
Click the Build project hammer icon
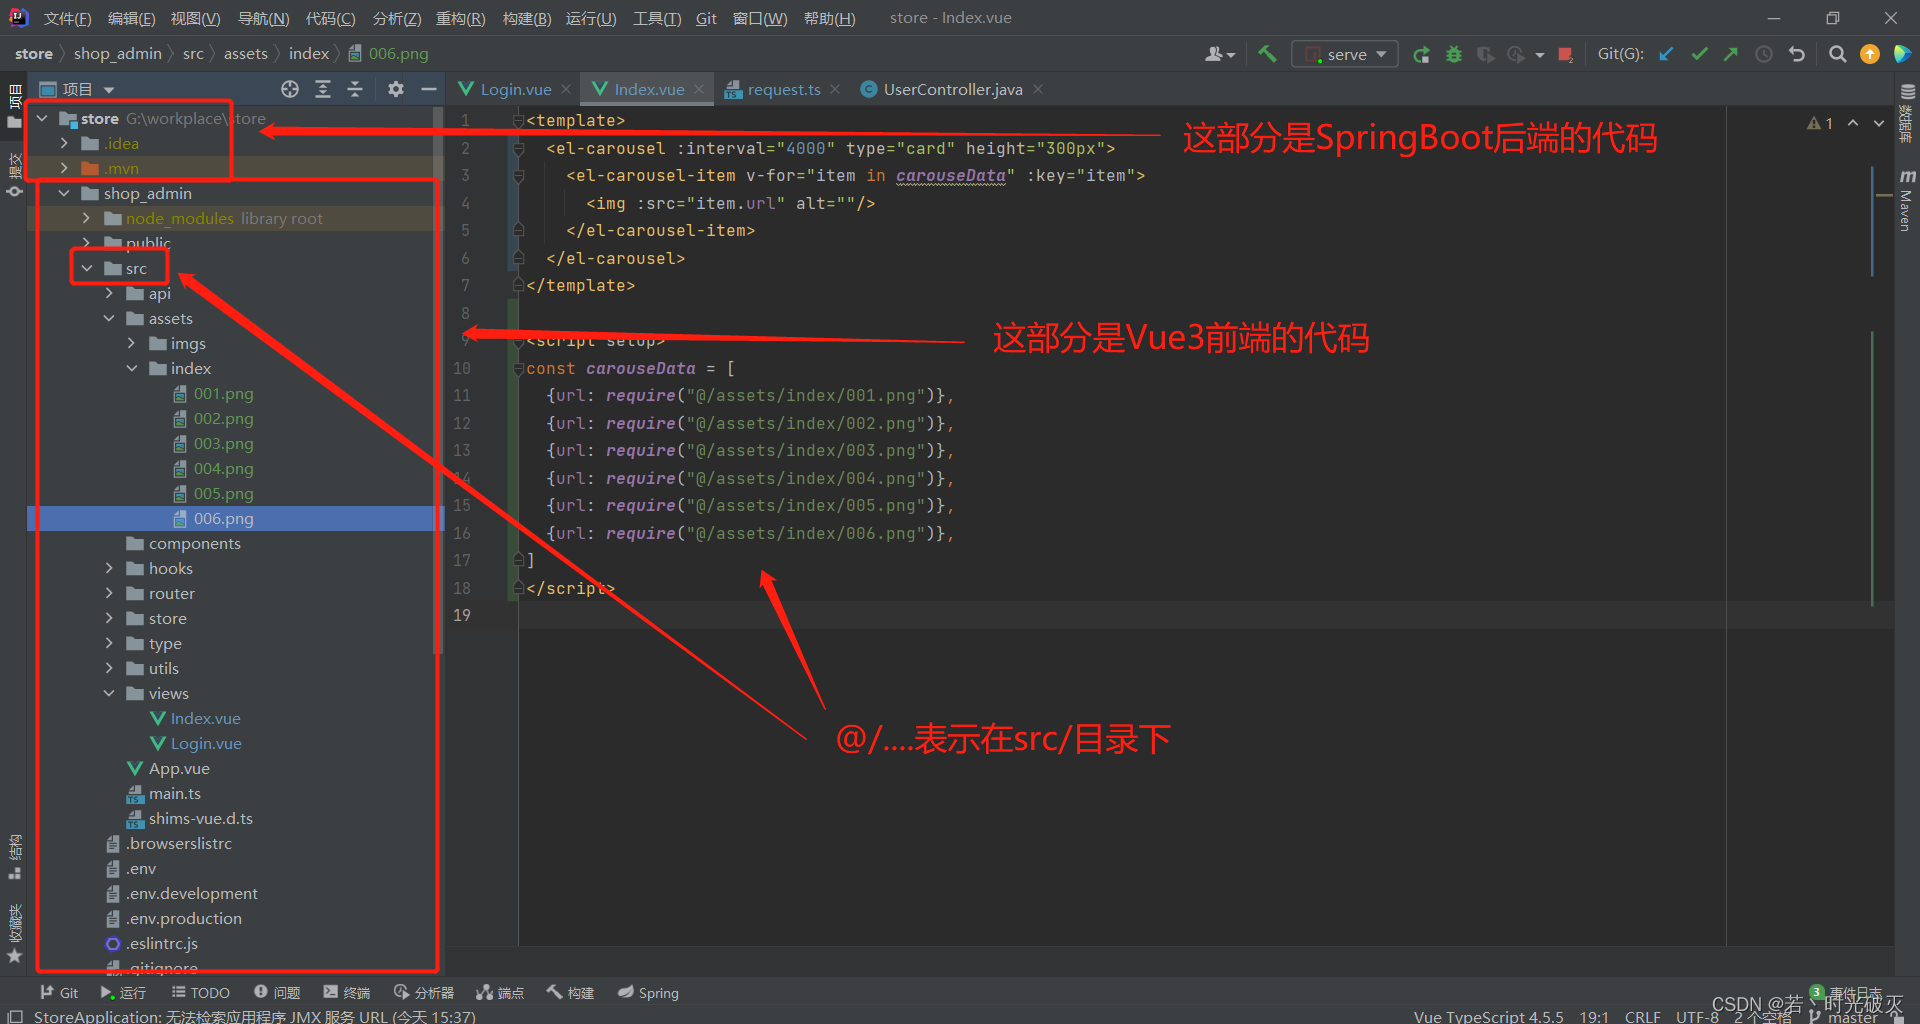(1267, 54)
